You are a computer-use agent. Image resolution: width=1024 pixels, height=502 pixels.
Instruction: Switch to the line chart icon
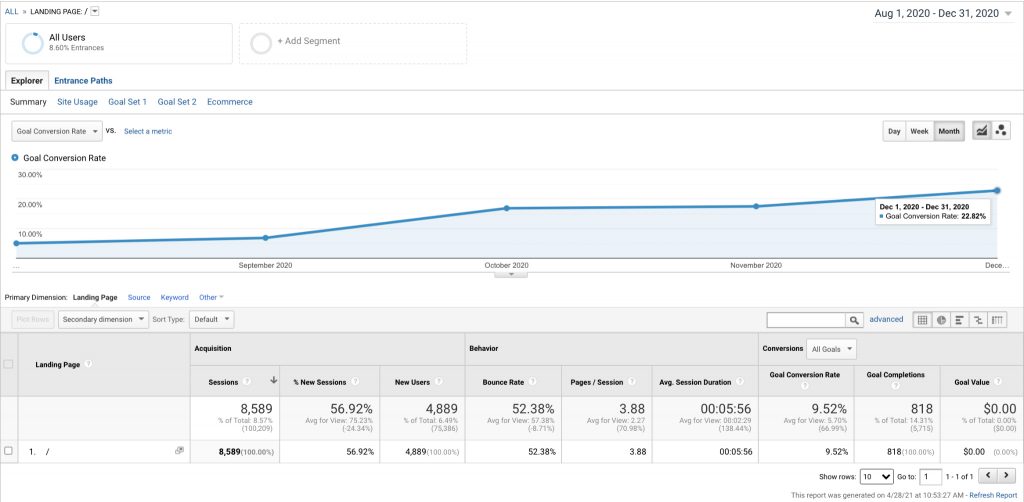(x=982, y=131)
